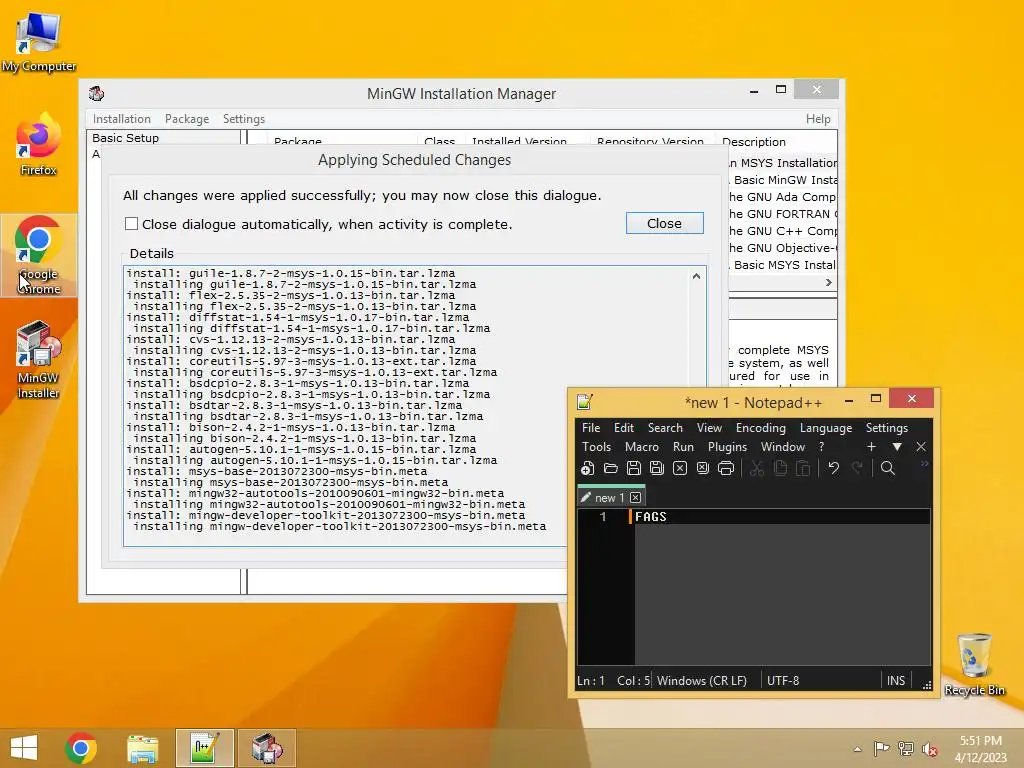Open the Run menu in Notepad++
This screenshot has width=1024, height=768.
pos(683,447)
